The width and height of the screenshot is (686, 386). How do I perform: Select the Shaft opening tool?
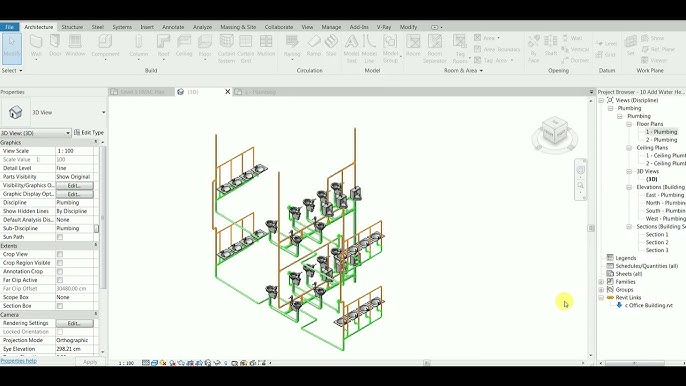pos(551,46)
